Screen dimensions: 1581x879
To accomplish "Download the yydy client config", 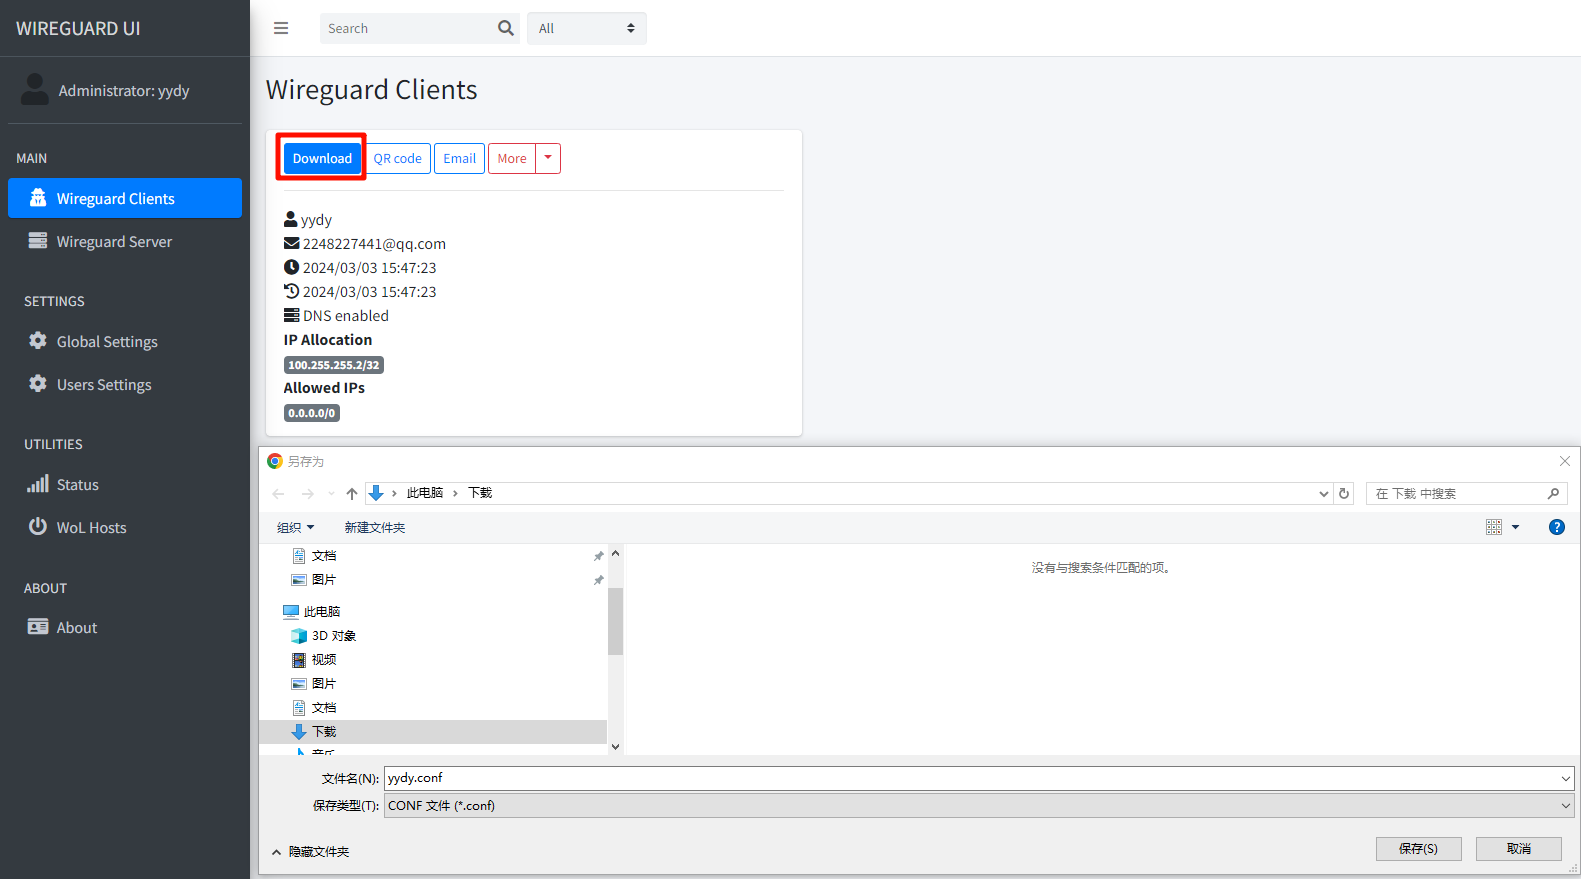I will point(322,158).
